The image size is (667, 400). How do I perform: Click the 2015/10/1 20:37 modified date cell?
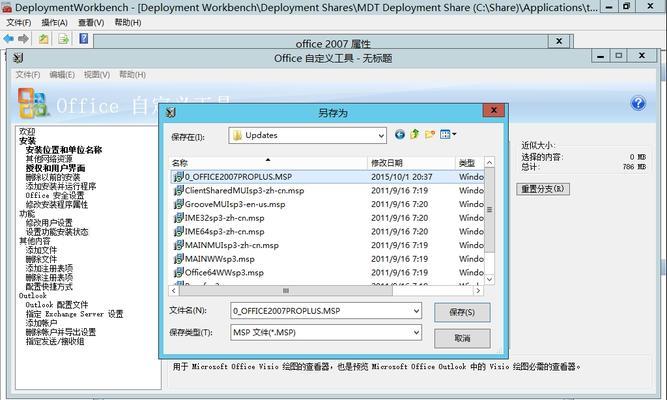[402, 177]
